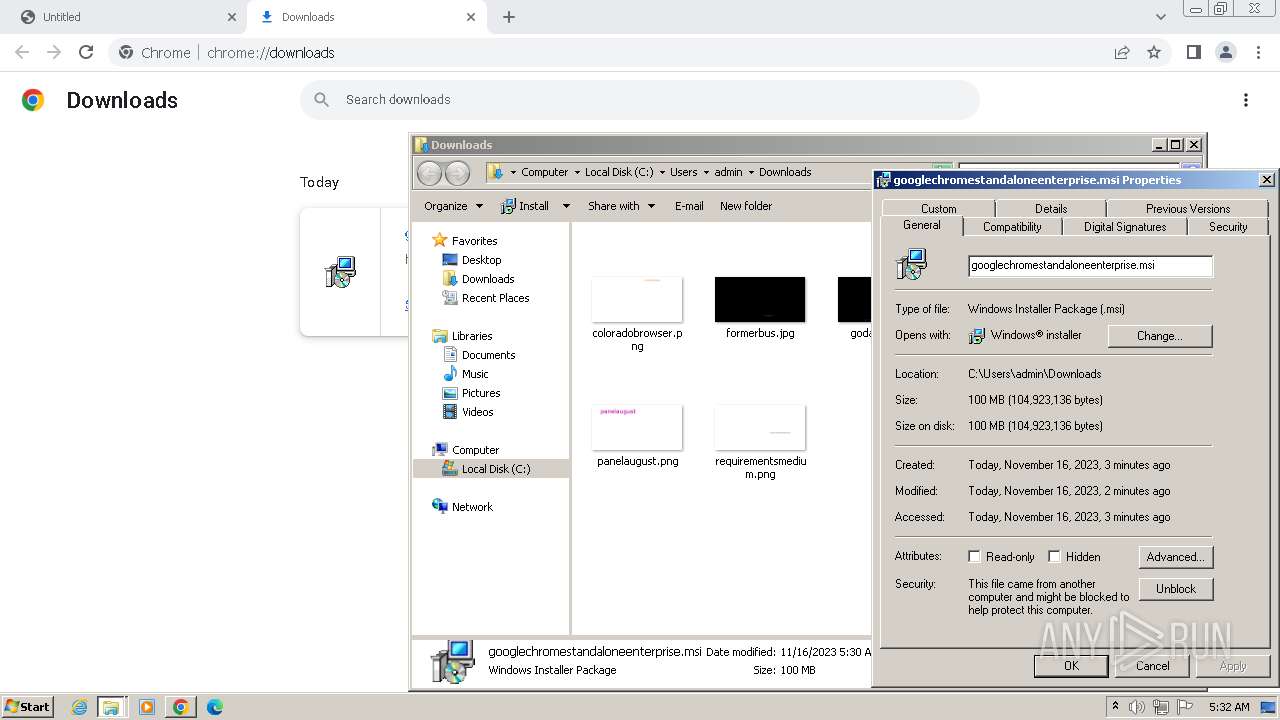Open Security tab in Properties
This screenshot has height=720, width=1280.
pyautogui.click(x=1228, y=227)
